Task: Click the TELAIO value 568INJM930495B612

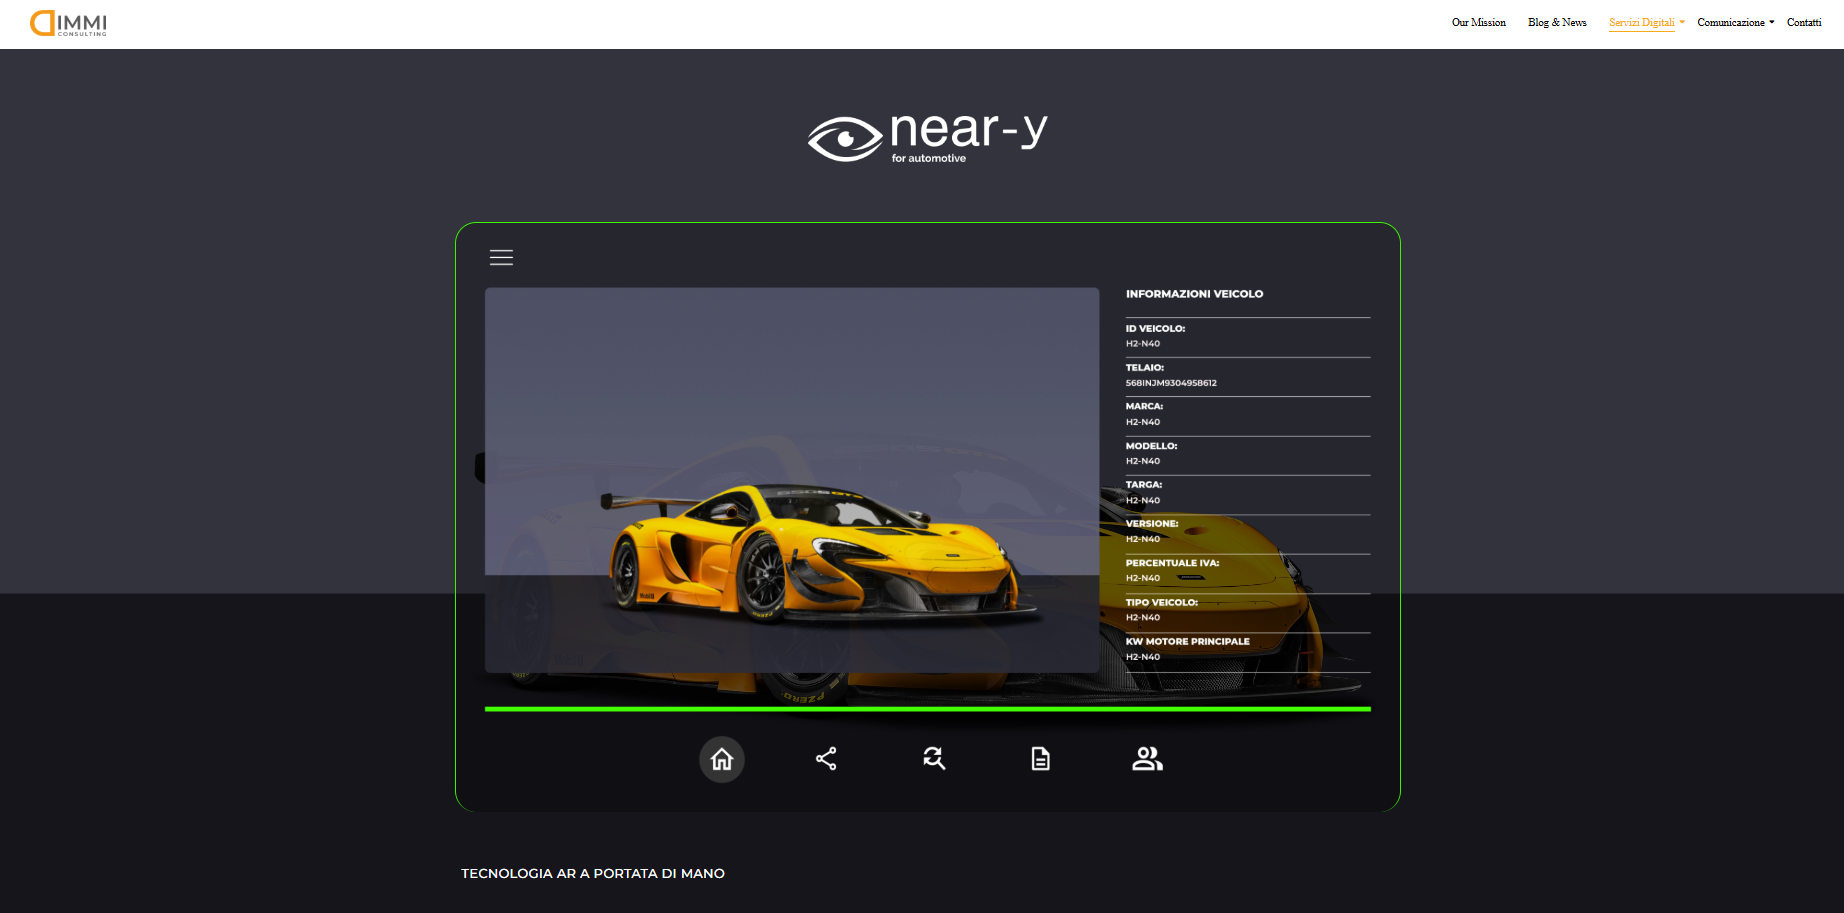Action: pos(1171,383)
